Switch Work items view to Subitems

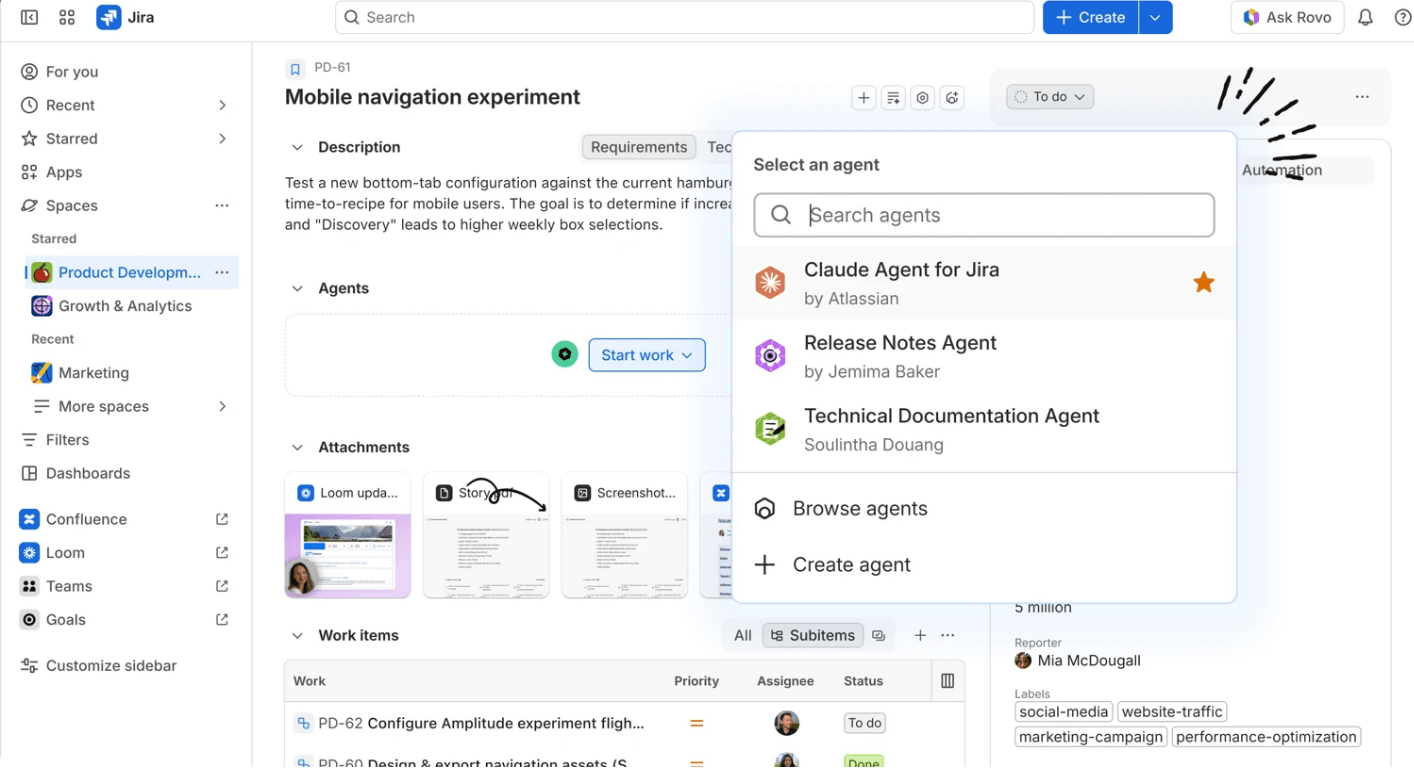(813, 635)
